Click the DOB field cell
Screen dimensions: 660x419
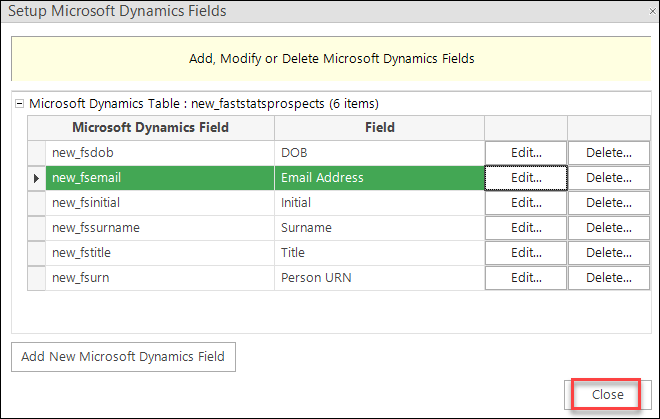(x=379, y=152)
